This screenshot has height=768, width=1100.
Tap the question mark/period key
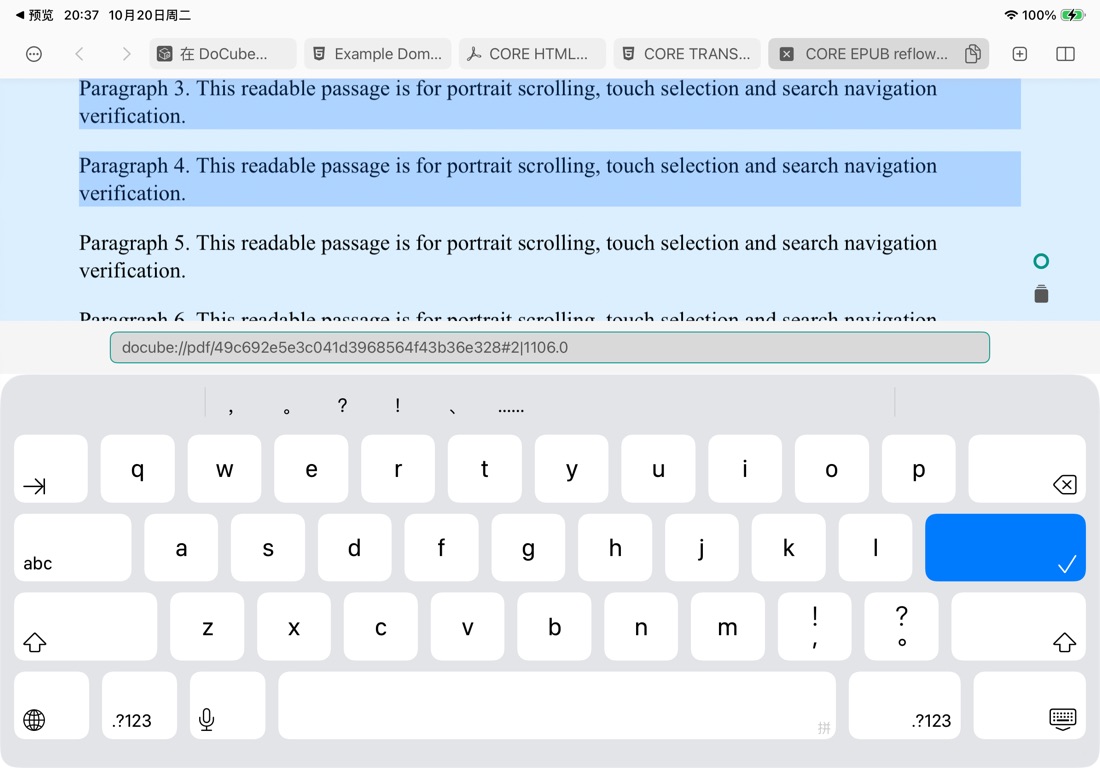(901, 626)
